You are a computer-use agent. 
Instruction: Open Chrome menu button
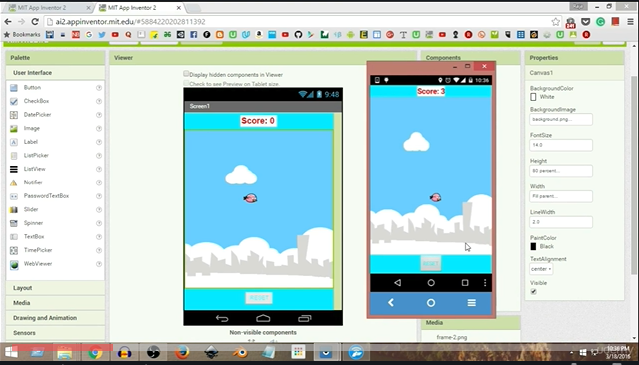[630, 22]
